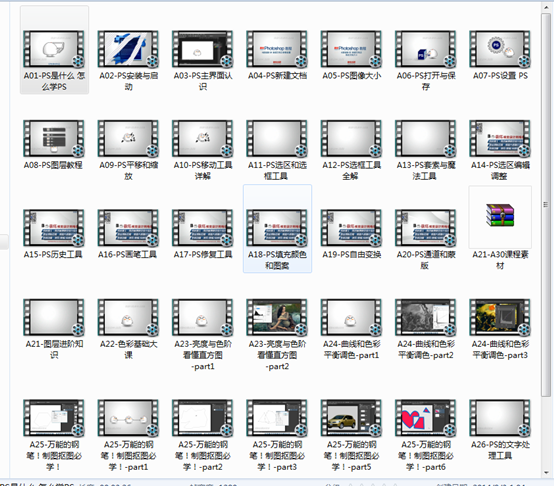Viewport: 554px width, 486px height.
Task: Select the A15-PS历史工具 video icon
Action: tap(54, 228)
